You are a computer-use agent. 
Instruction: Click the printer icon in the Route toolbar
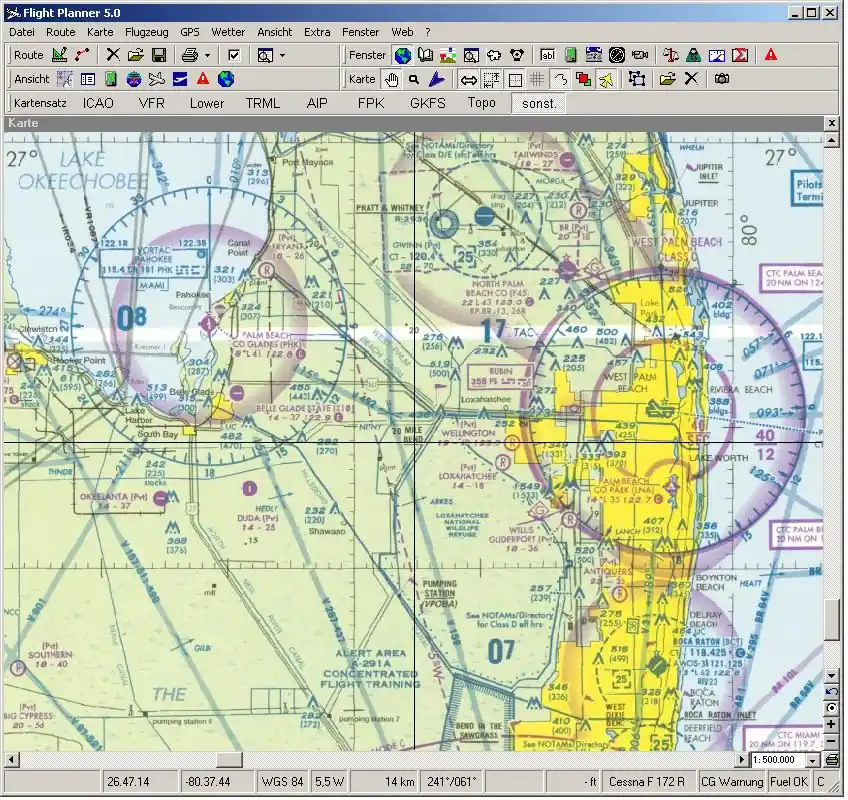[x=190, y=55]
